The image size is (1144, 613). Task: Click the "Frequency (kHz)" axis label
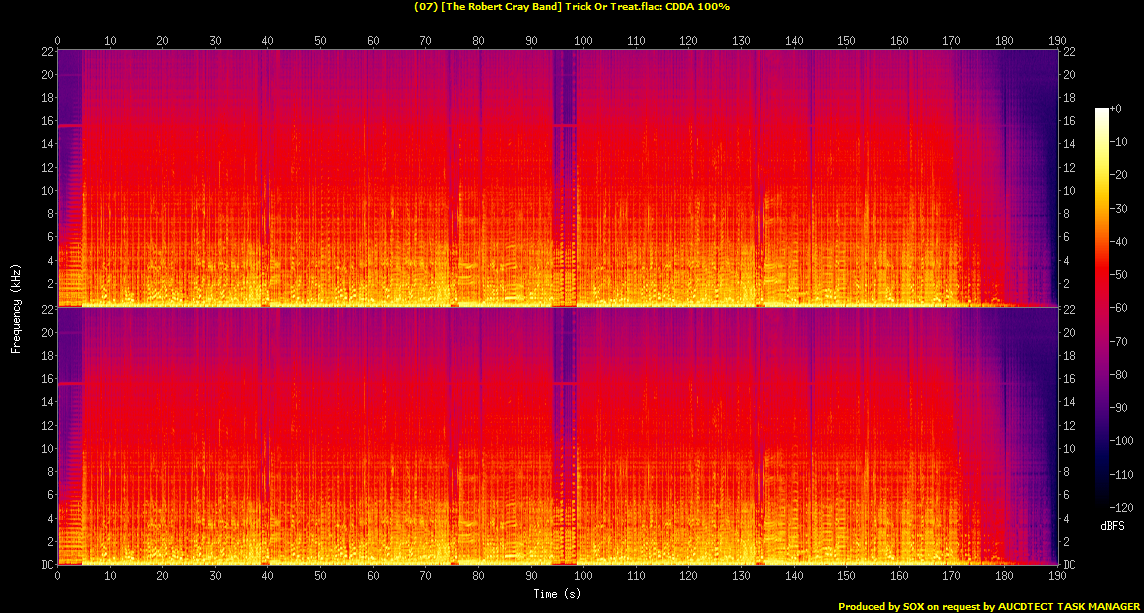(16, 307)
